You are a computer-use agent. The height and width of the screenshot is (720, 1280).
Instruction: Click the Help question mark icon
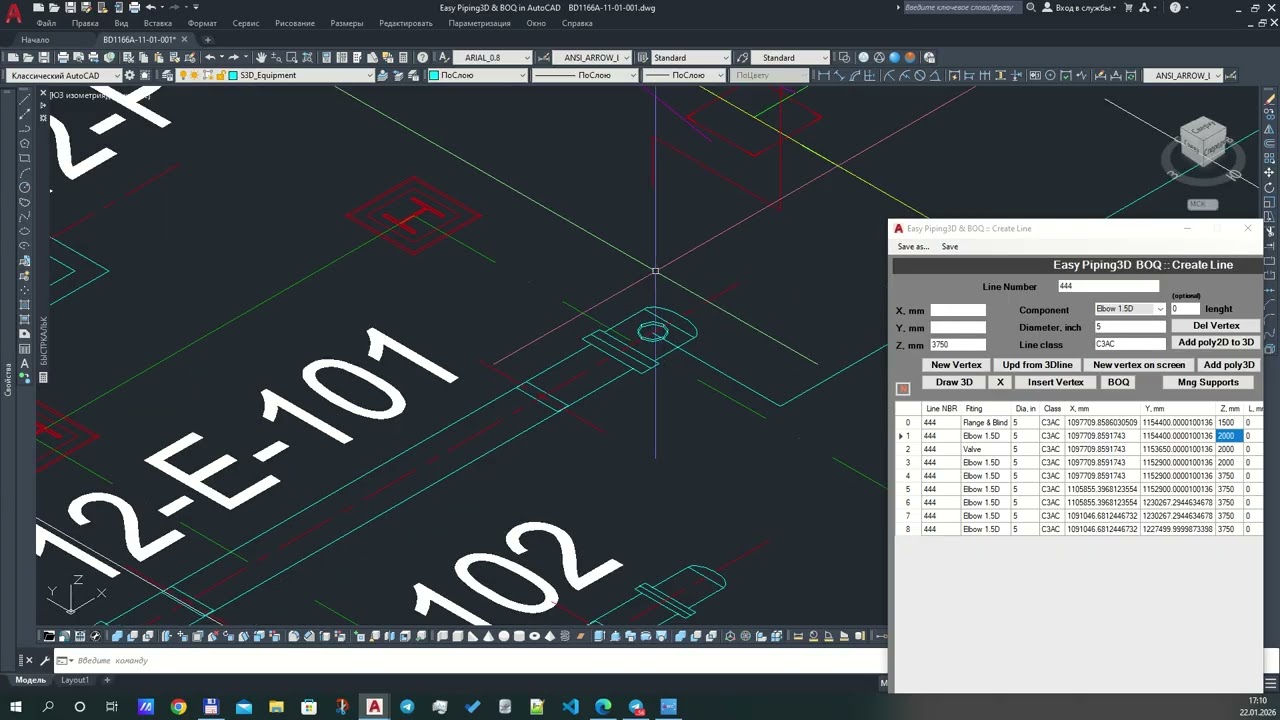pyautogui.click(x=423, y=57)
